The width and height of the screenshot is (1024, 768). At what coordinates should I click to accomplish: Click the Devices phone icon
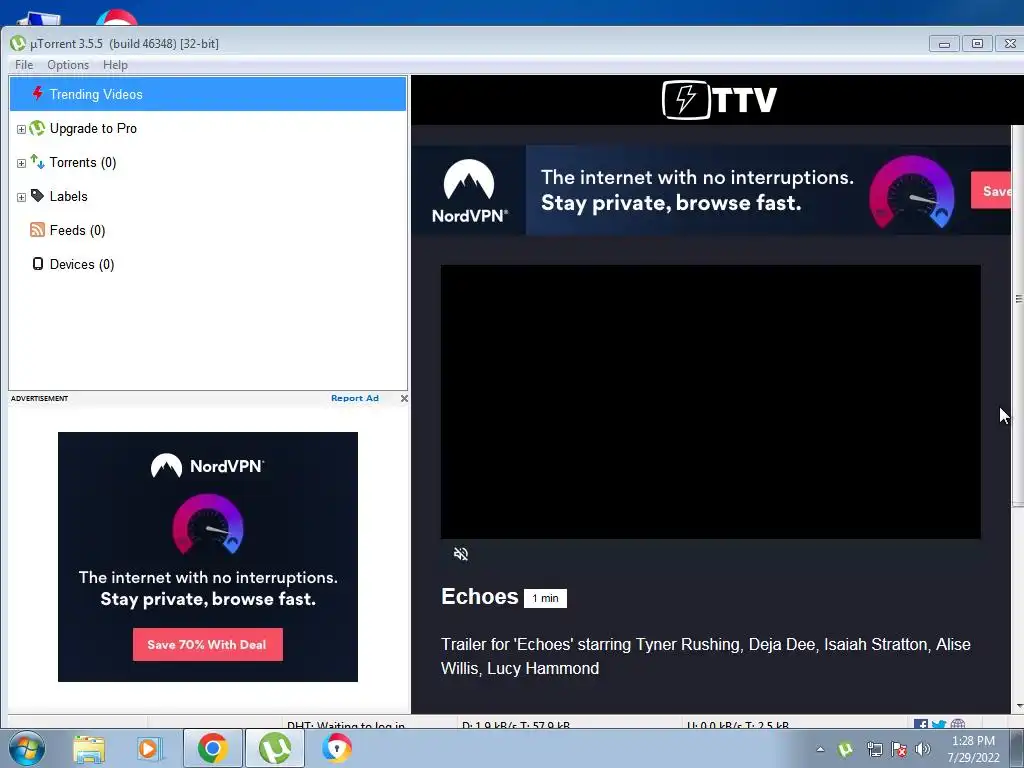click(38, 264)
